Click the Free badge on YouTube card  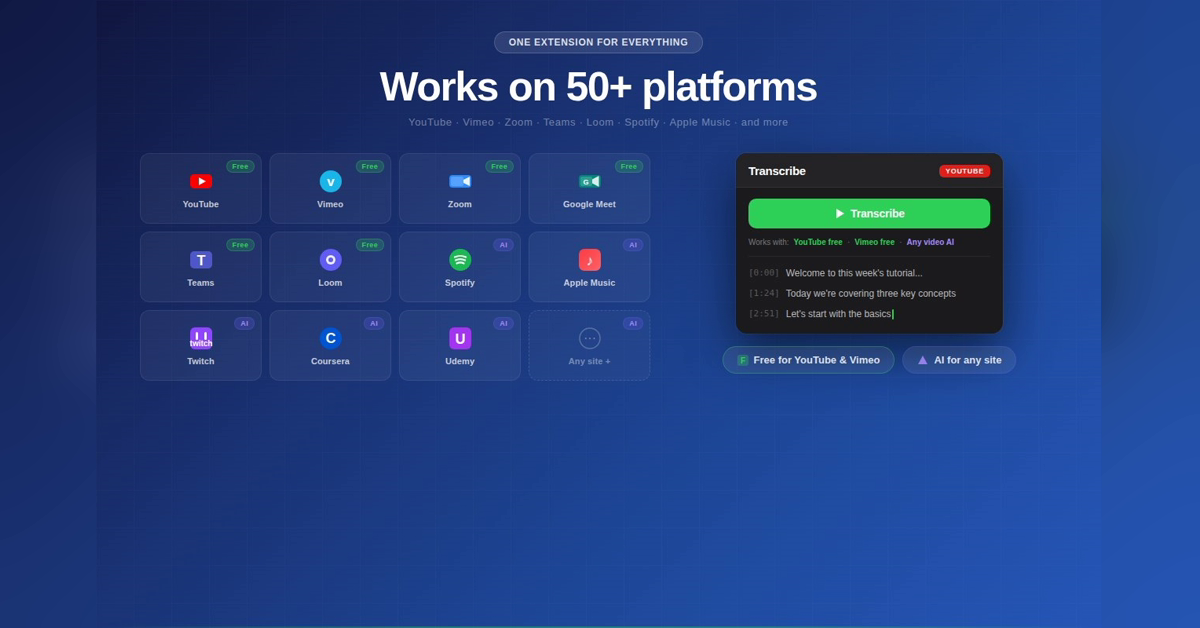tap(240, 166)
